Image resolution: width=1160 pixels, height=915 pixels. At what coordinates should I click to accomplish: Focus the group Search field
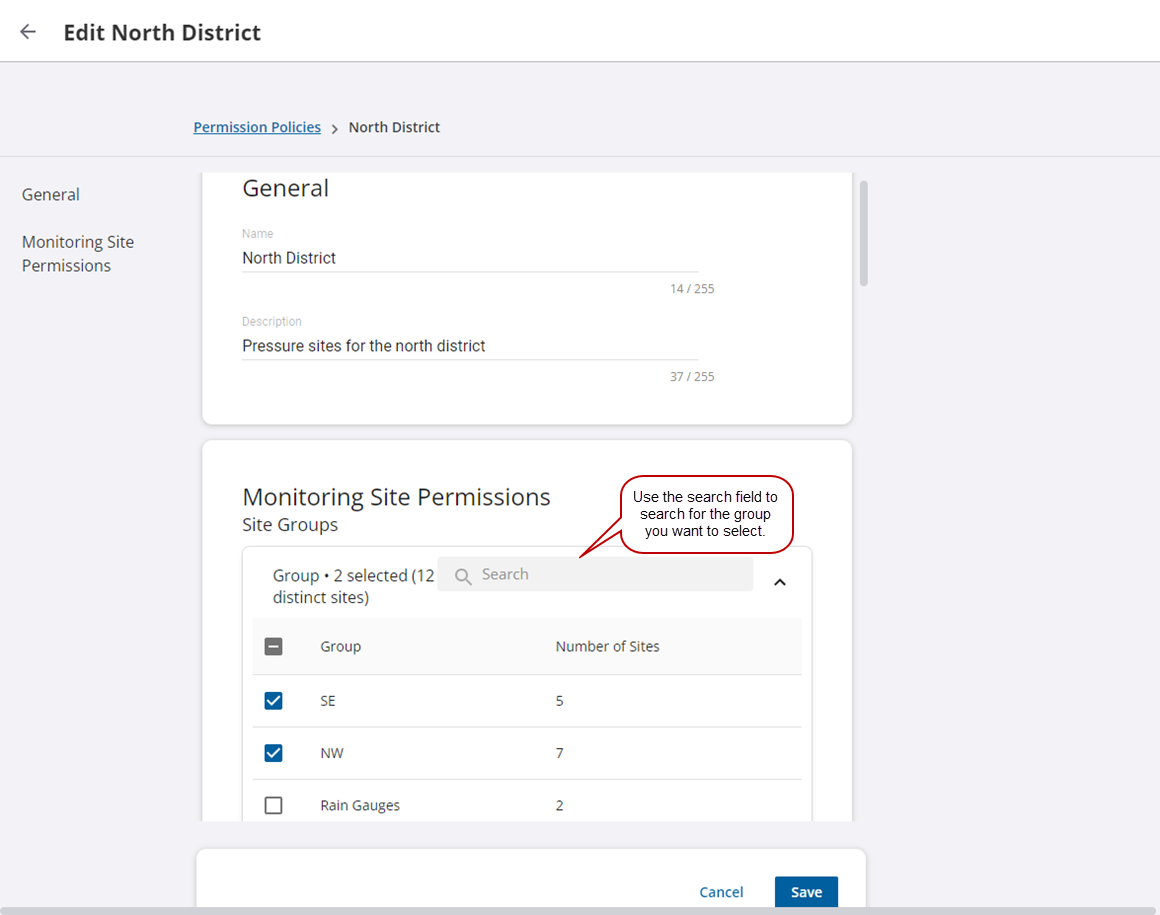click(610, 575)
